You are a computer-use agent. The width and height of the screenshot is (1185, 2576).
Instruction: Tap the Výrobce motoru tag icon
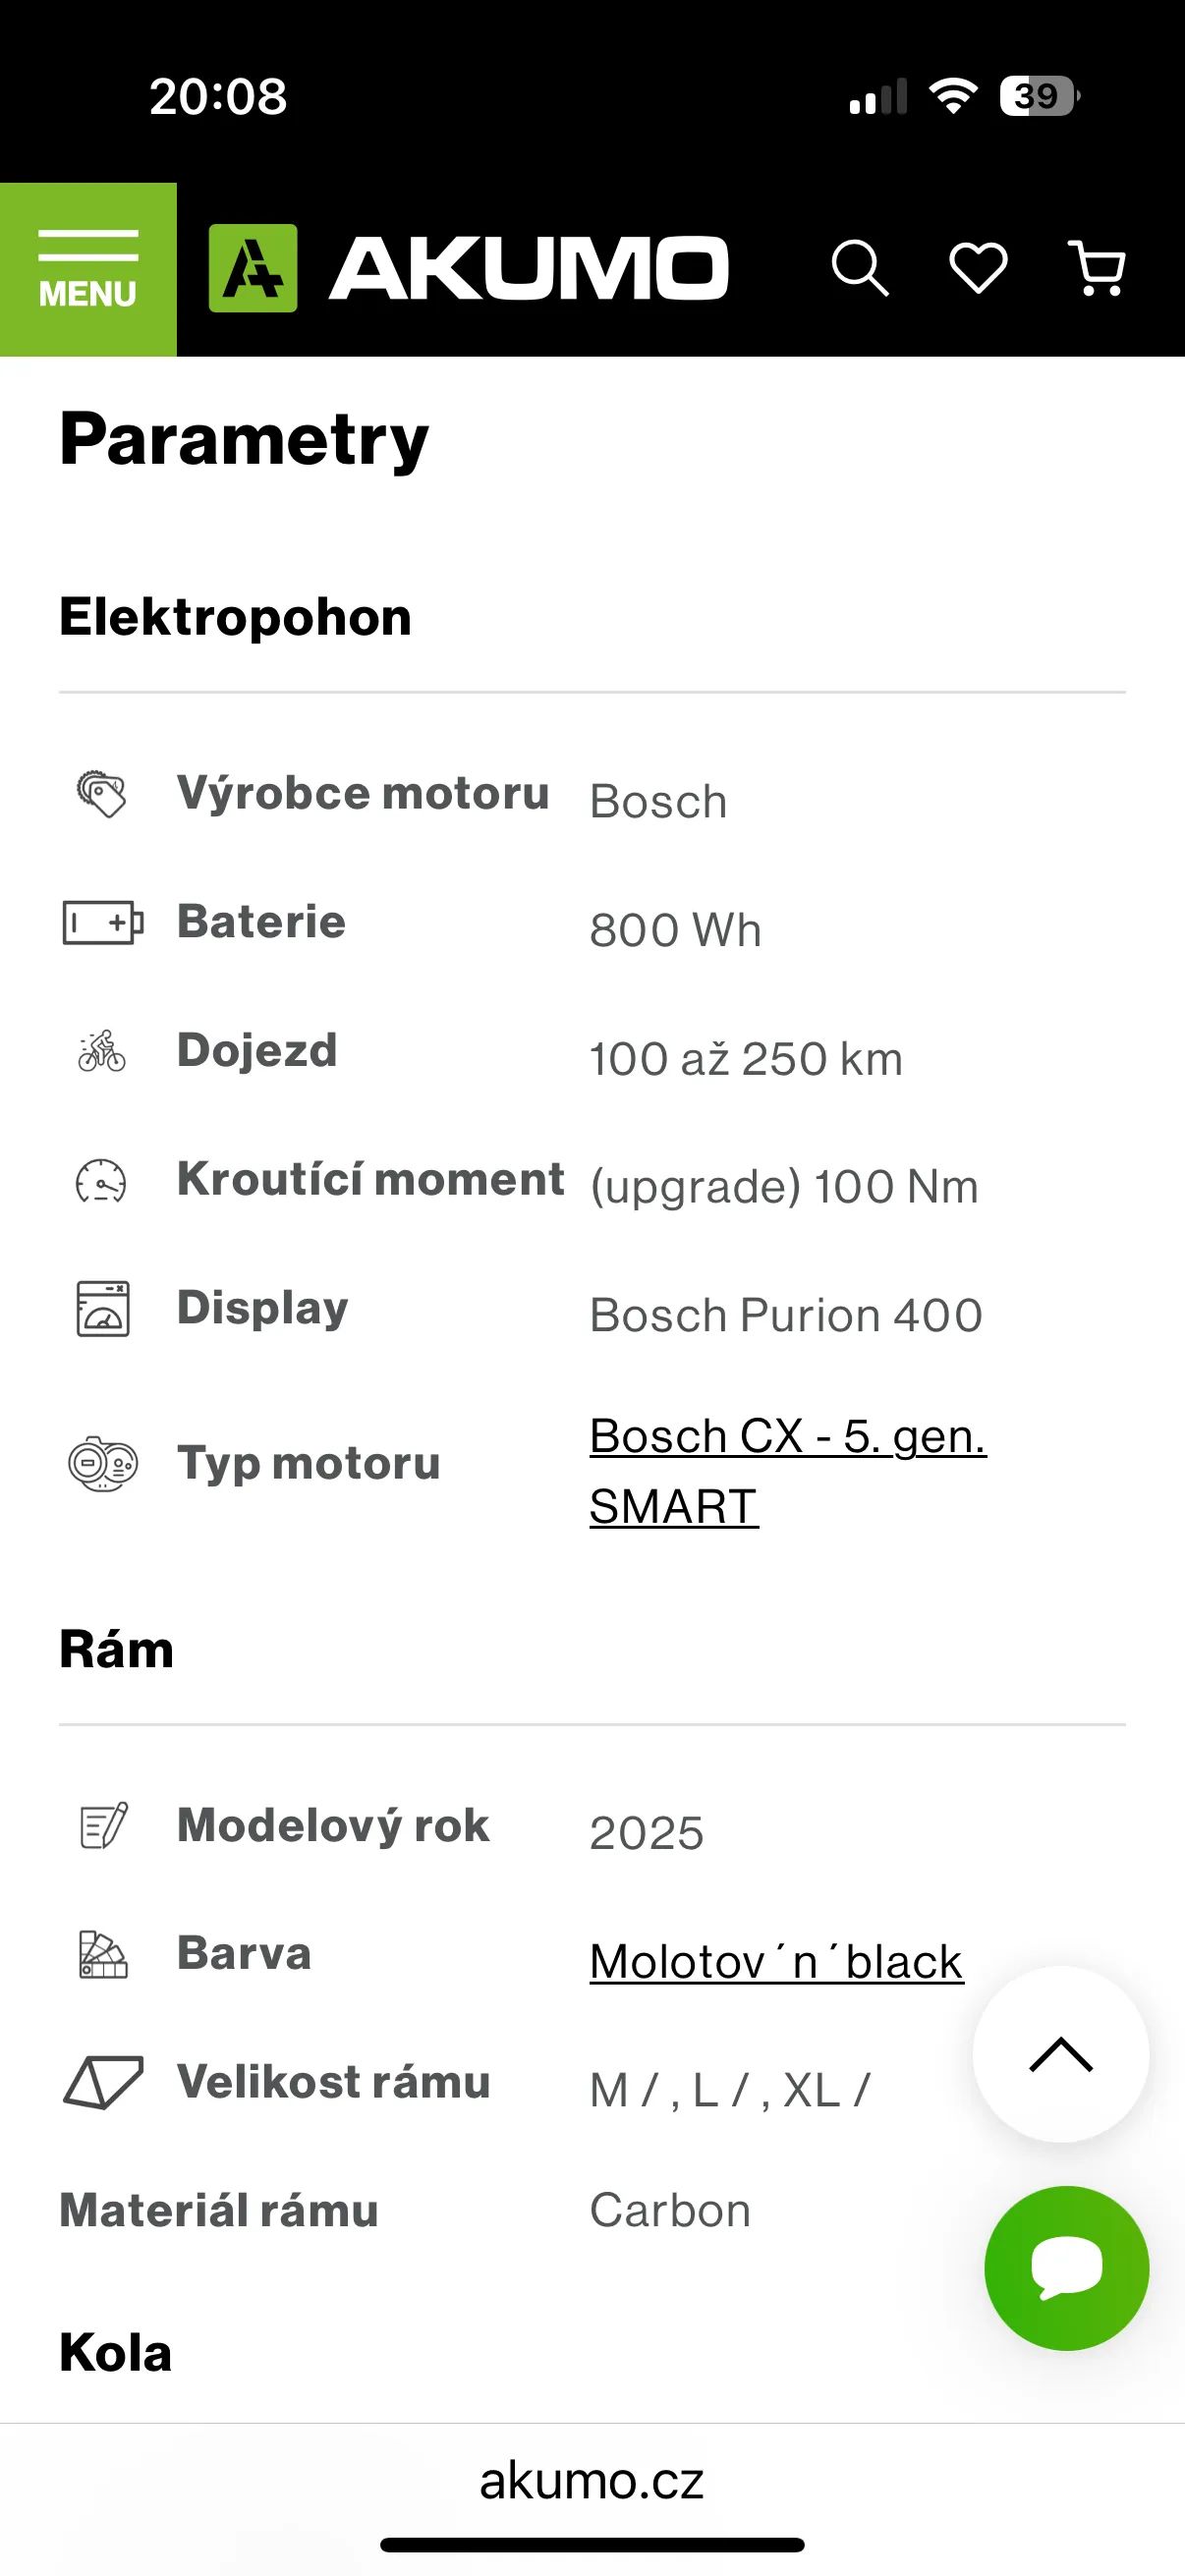pos(102,794)
